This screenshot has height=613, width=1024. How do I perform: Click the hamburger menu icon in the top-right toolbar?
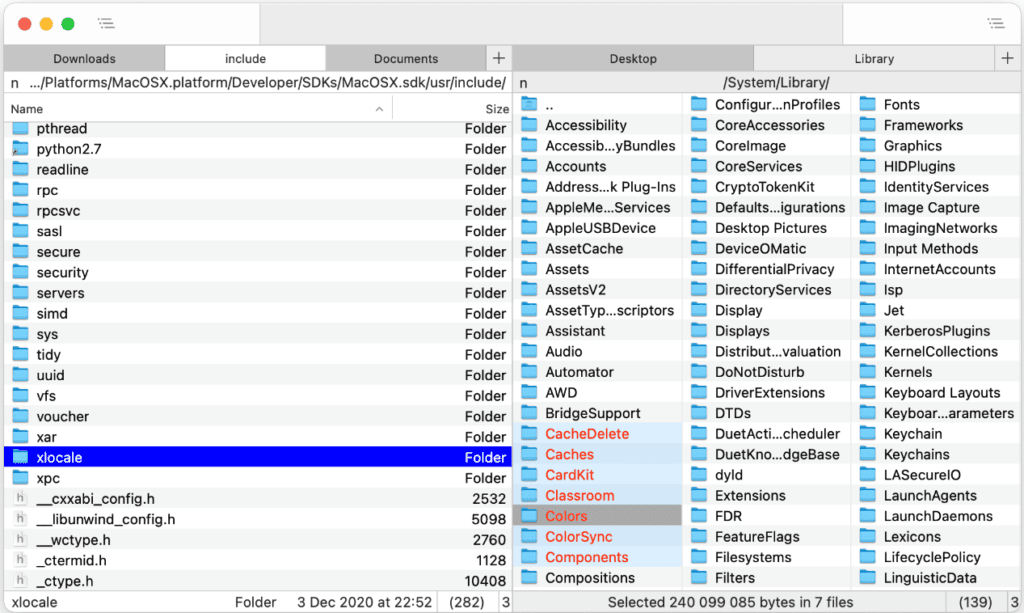point(996,23)
